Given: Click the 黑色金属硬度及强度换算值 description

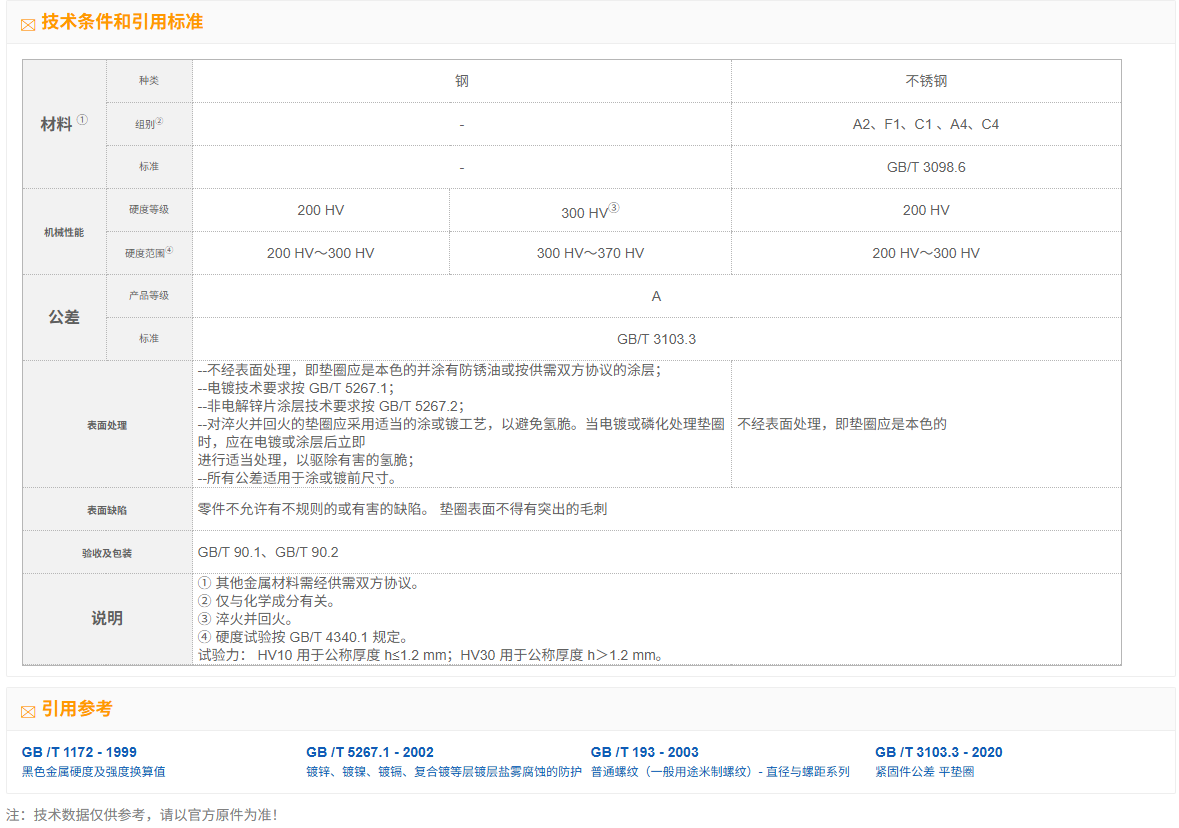Looking at the screenshot, I should 93,772.
